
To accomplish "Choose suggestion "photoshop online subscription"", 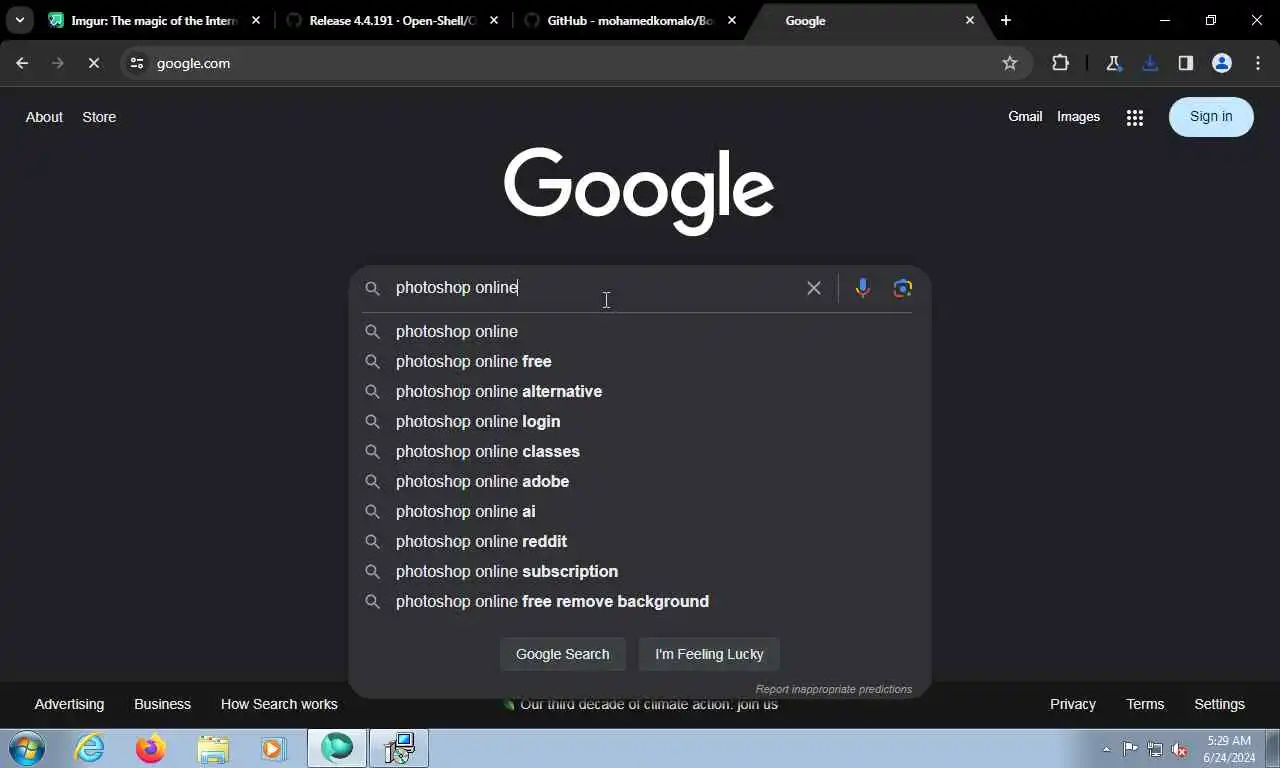I will point(640,571).
